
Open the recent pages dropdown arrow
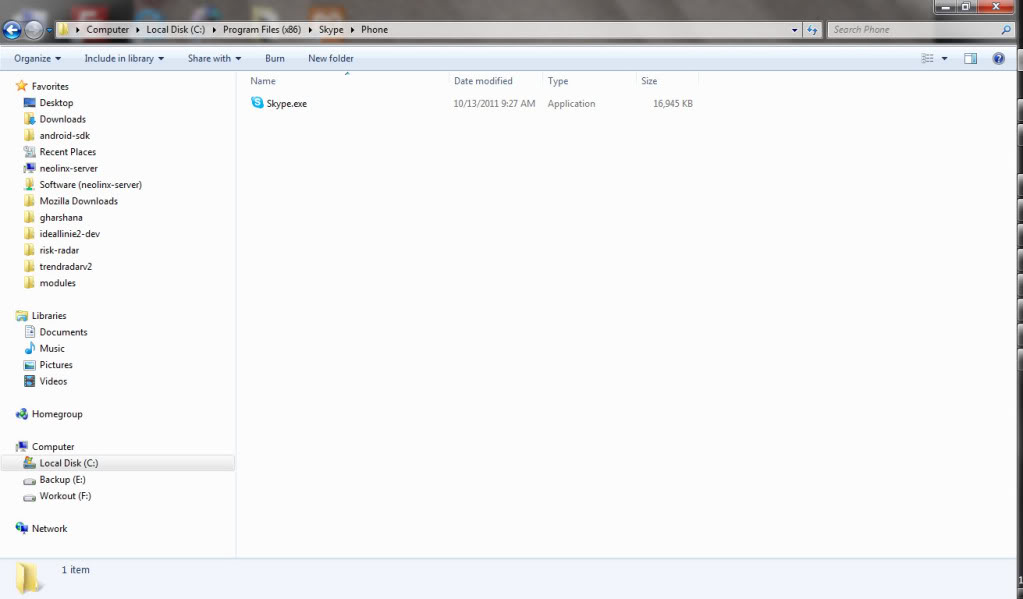coord(49,31)
